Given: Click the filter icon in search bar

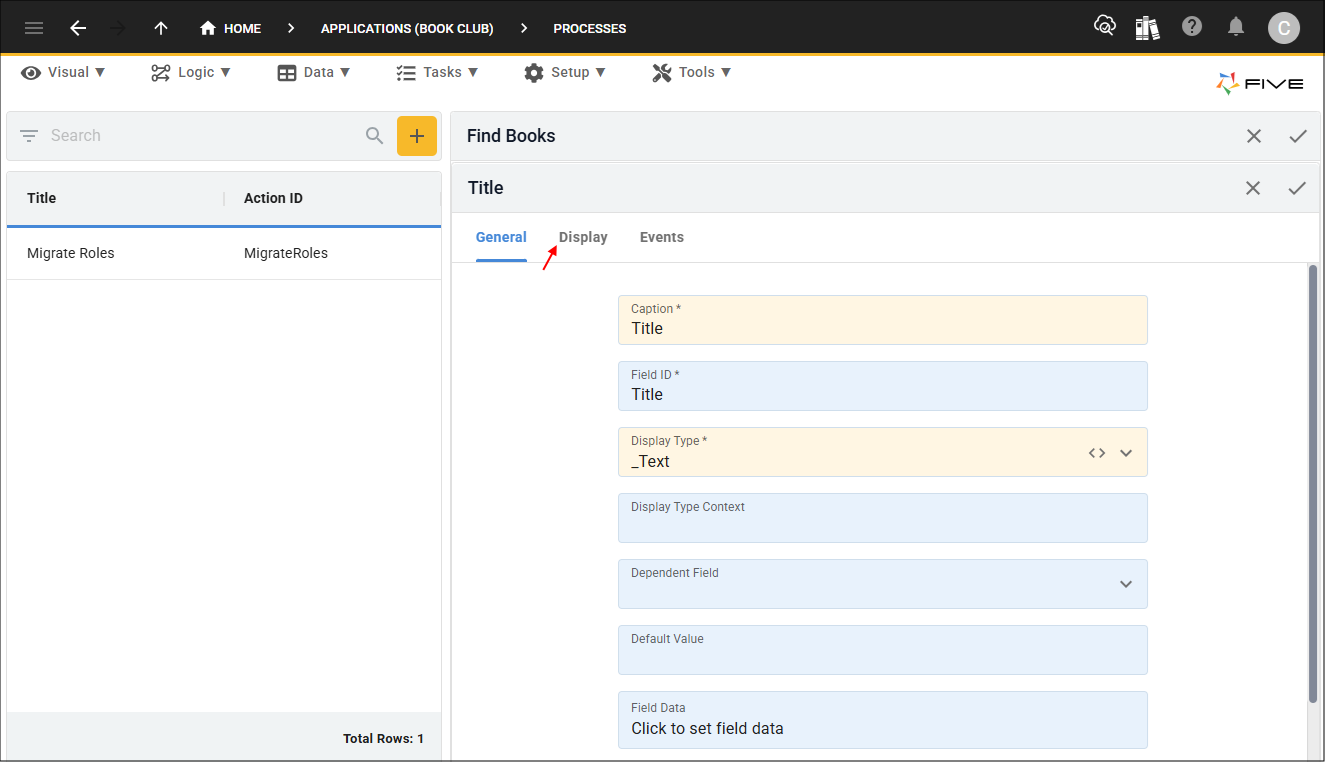Looking at the screenshot, I should (x=29, y=136).
